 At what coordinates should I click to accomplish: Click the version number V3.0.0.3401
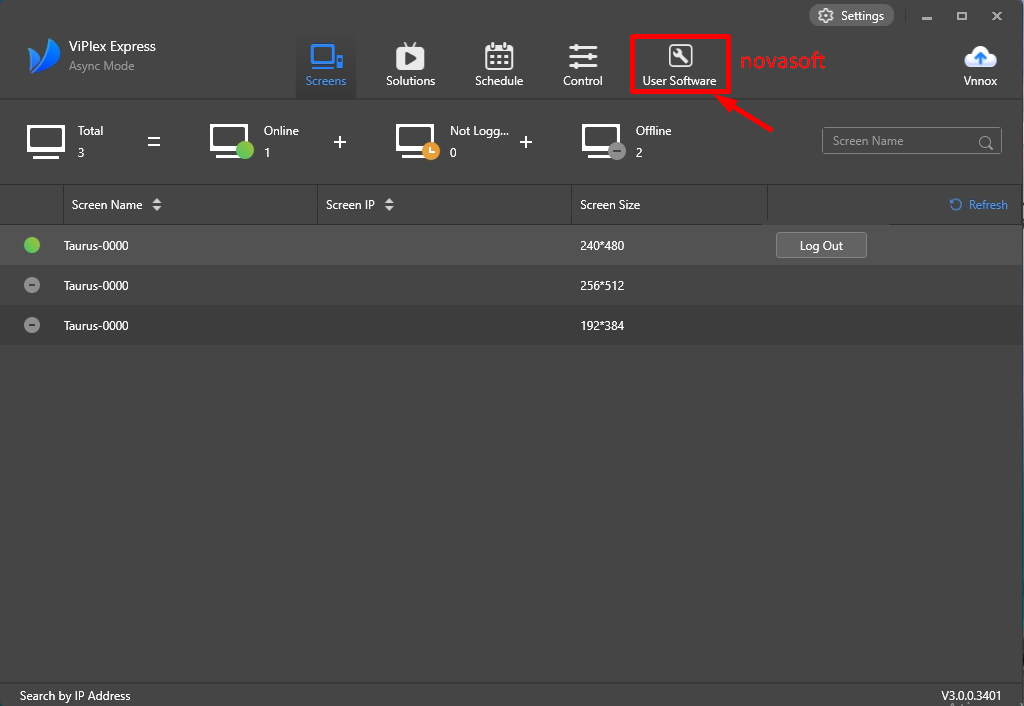pos(971,696)
